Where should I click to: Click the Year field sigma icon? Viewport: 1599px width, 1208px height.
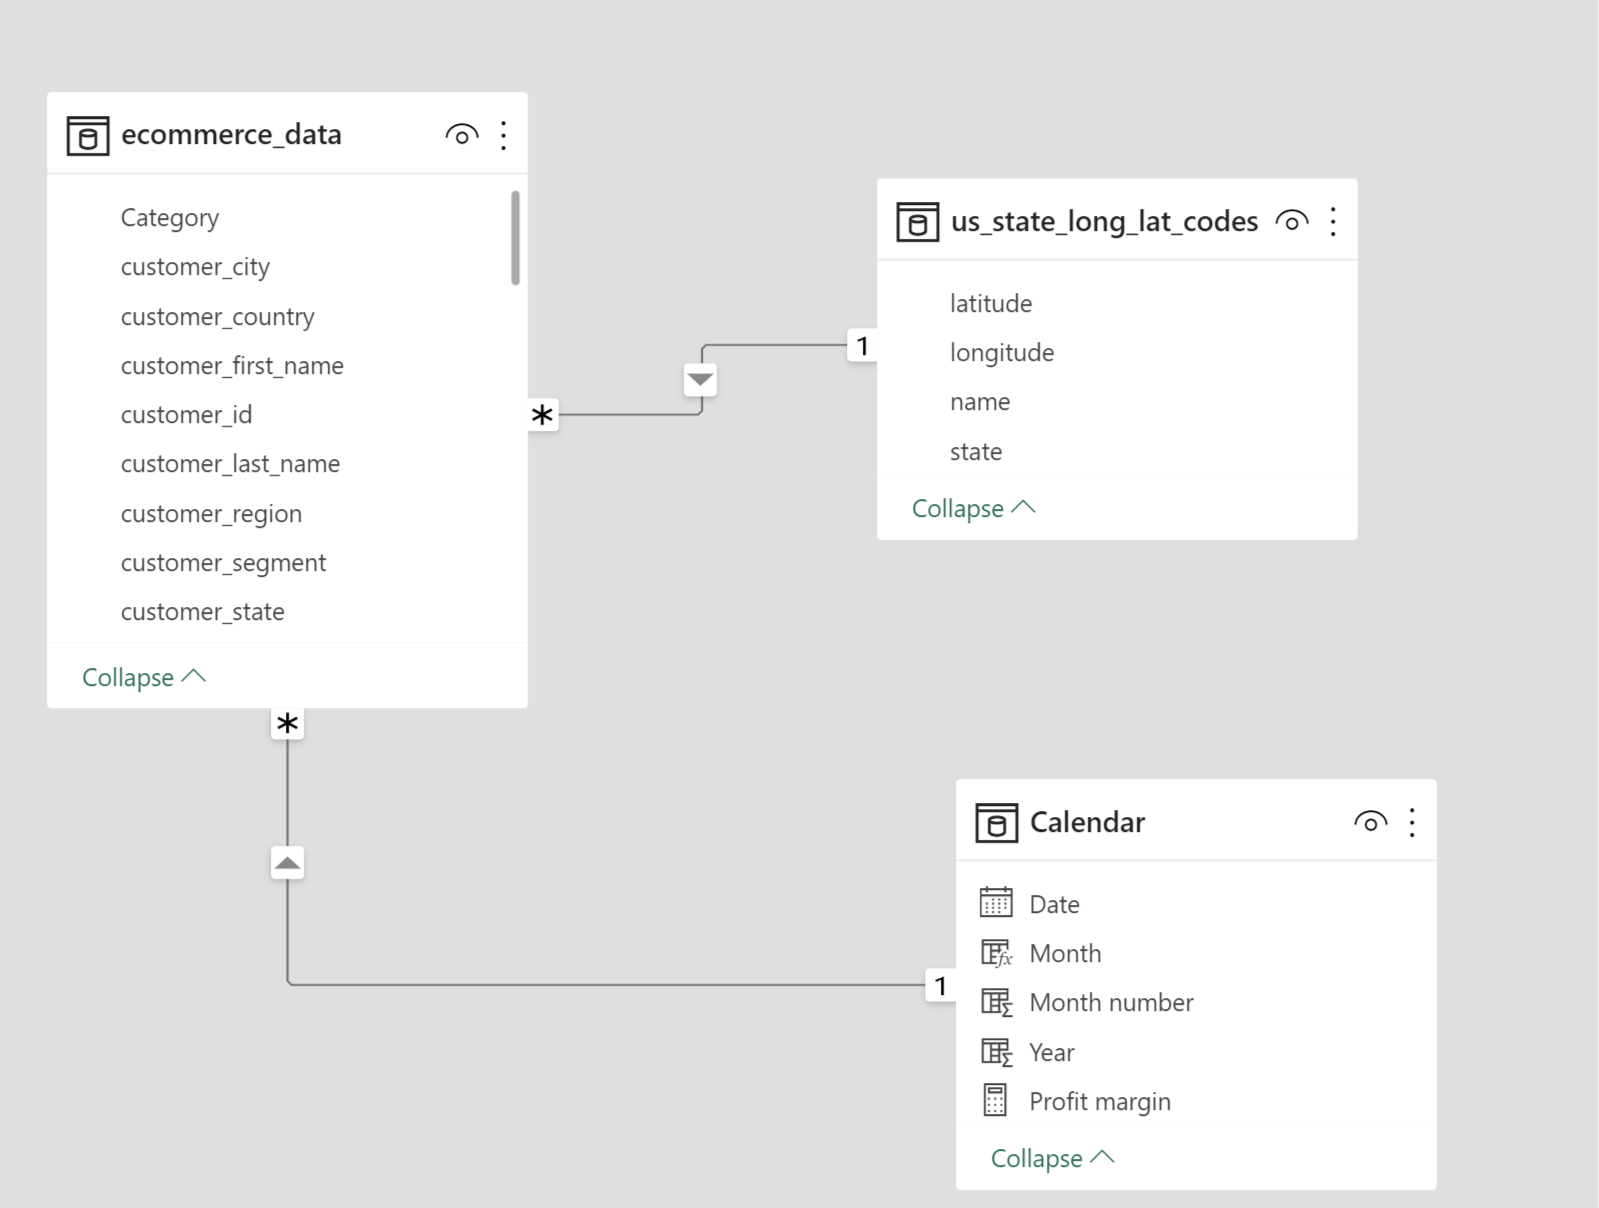tap(996, 1052)
